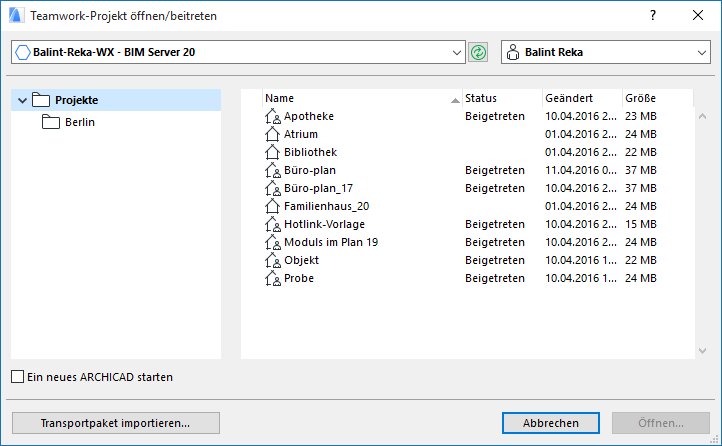Click the Bibliothek project house icon
This screenshot has height=446, width=722.
pyautogui.click(x=272, y=152)
